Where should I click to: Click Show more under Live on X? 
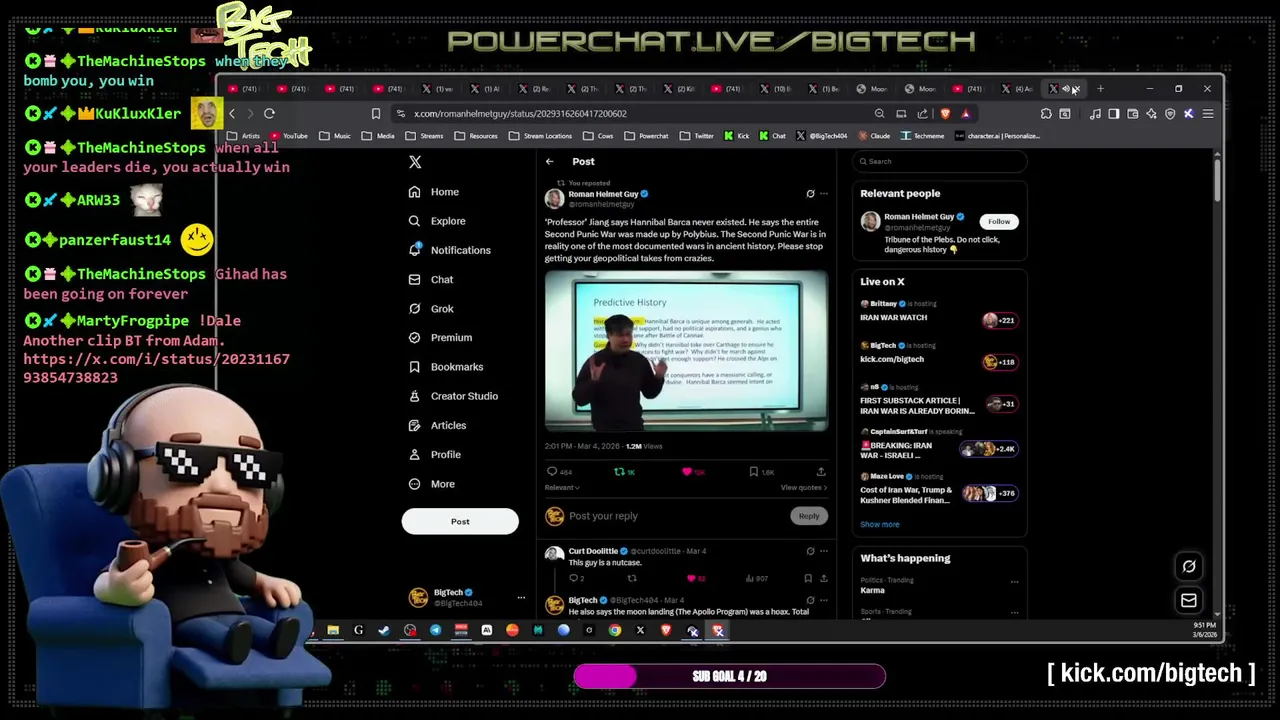[x=880, y=524]
